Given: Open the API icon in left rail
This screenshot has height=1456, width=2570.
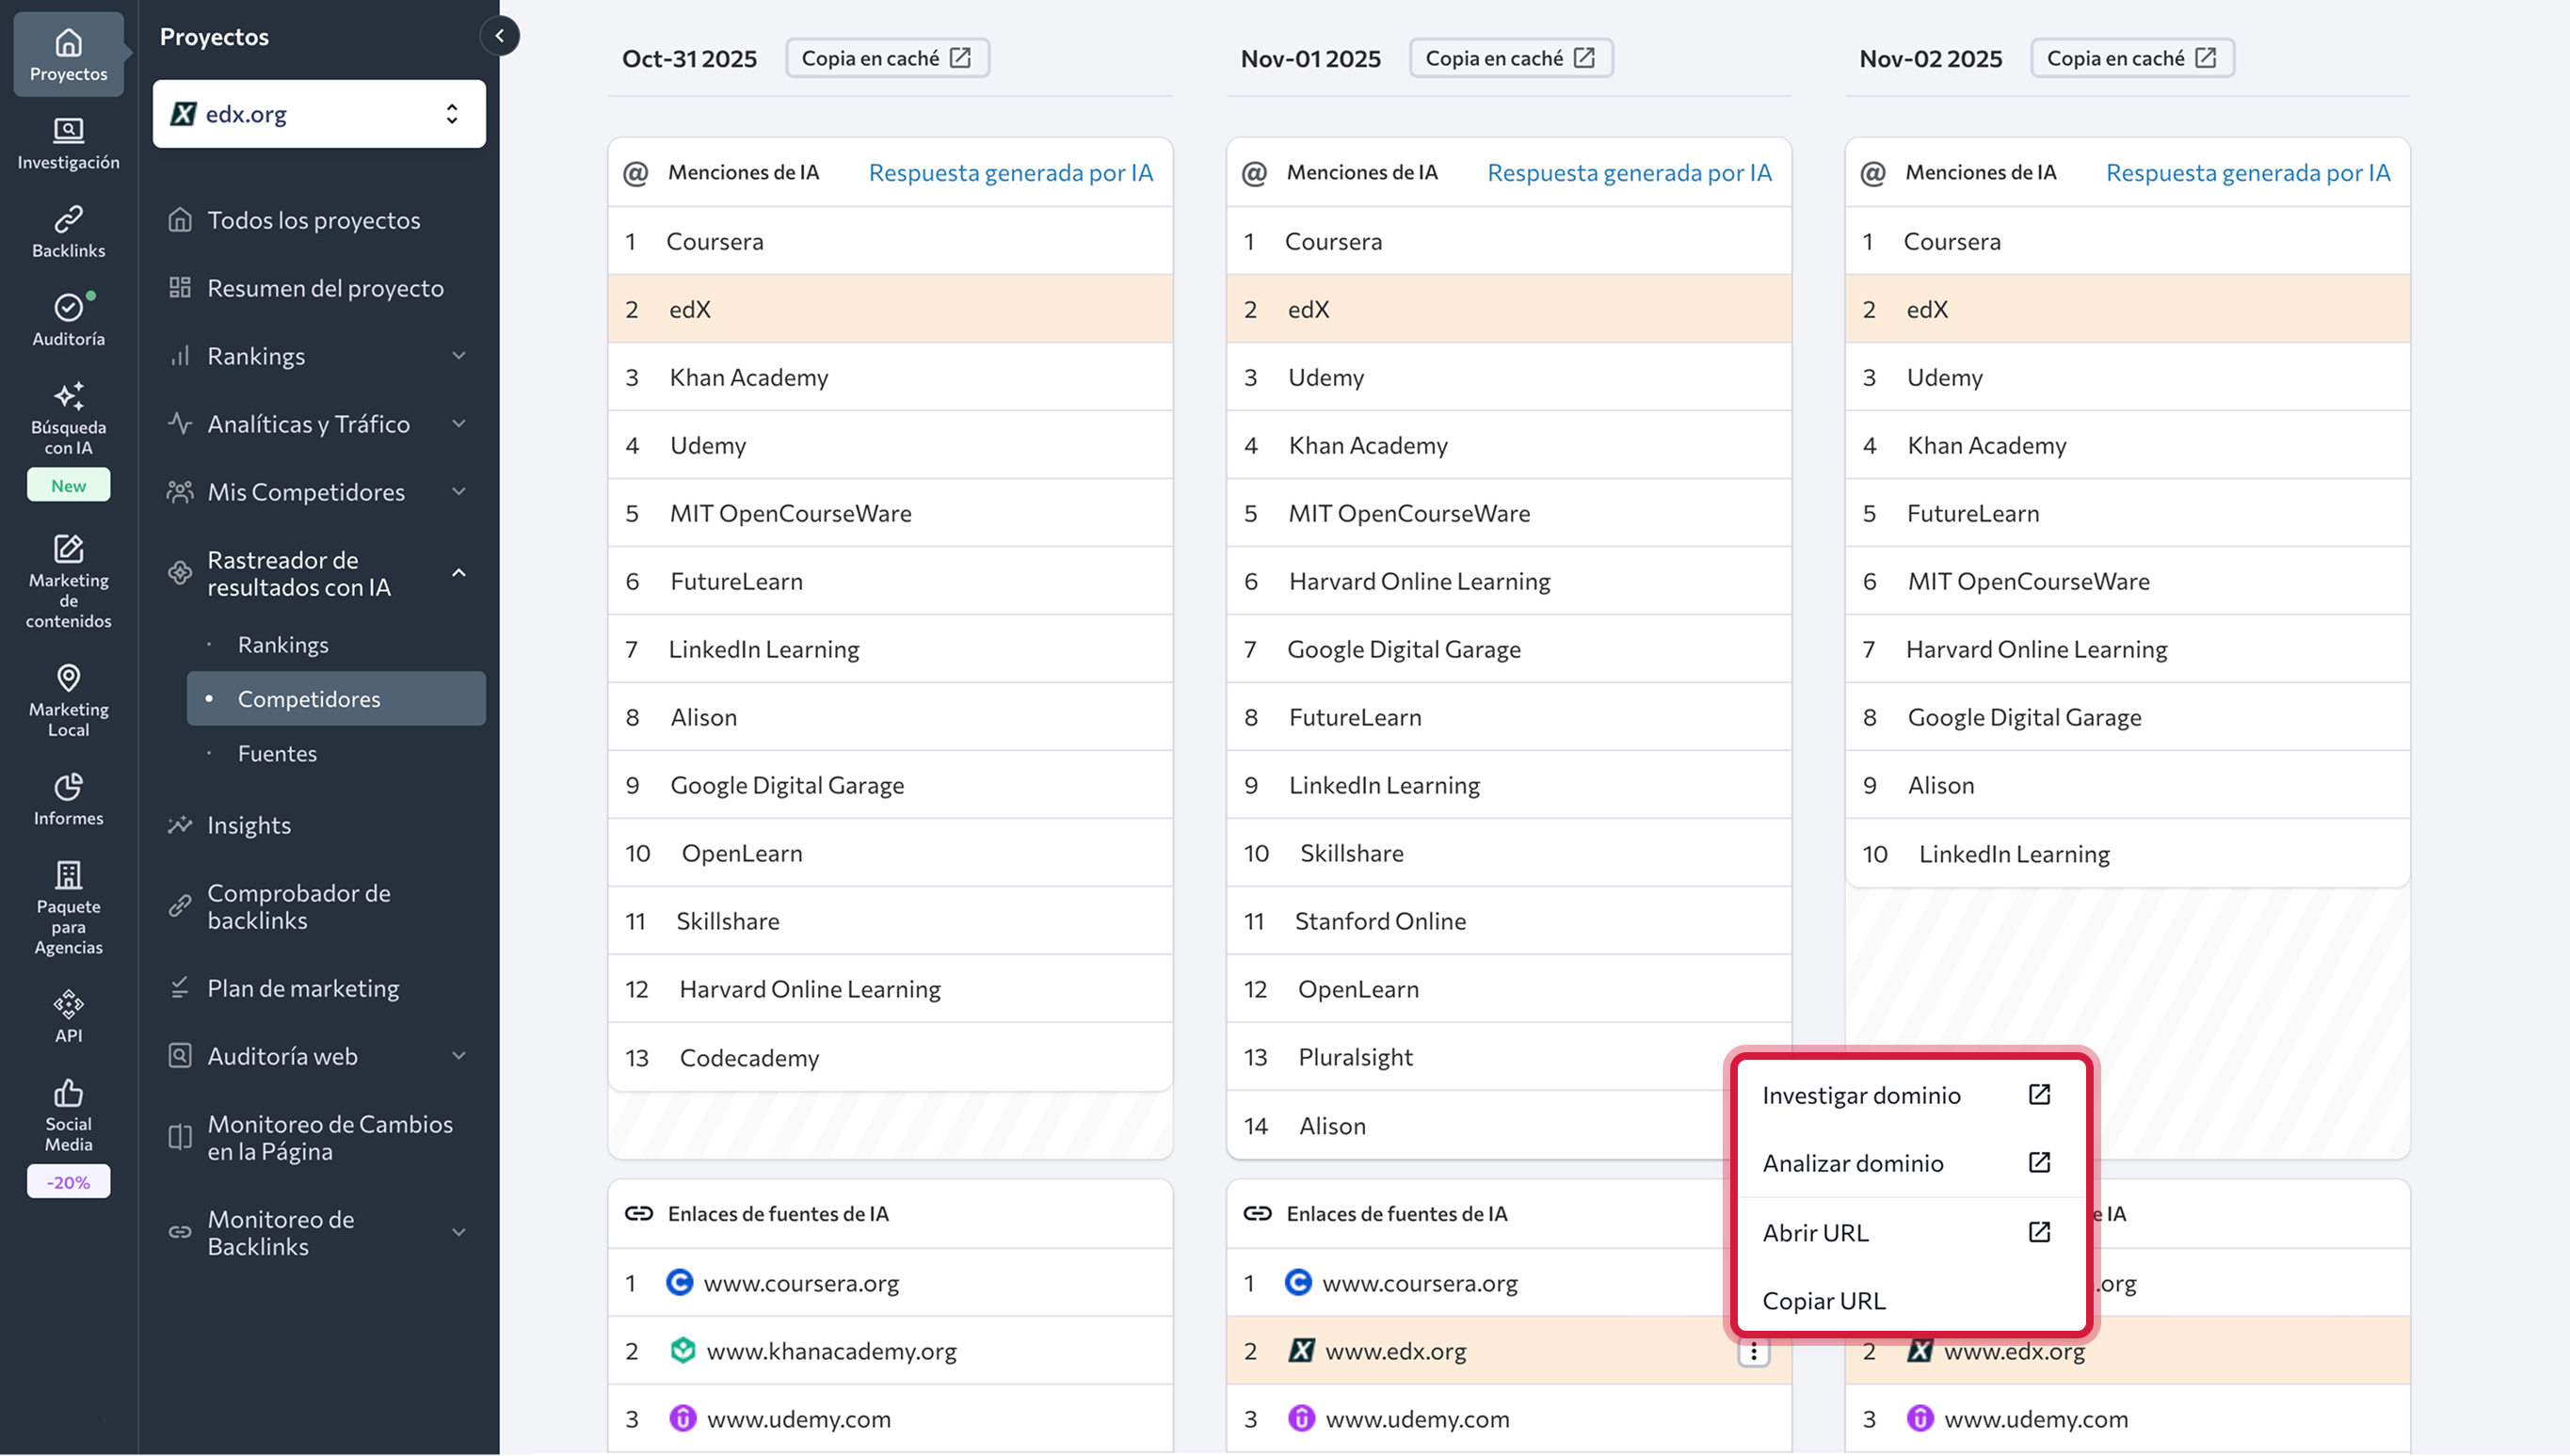Looking at the screenshot, I should (68, 1004).
